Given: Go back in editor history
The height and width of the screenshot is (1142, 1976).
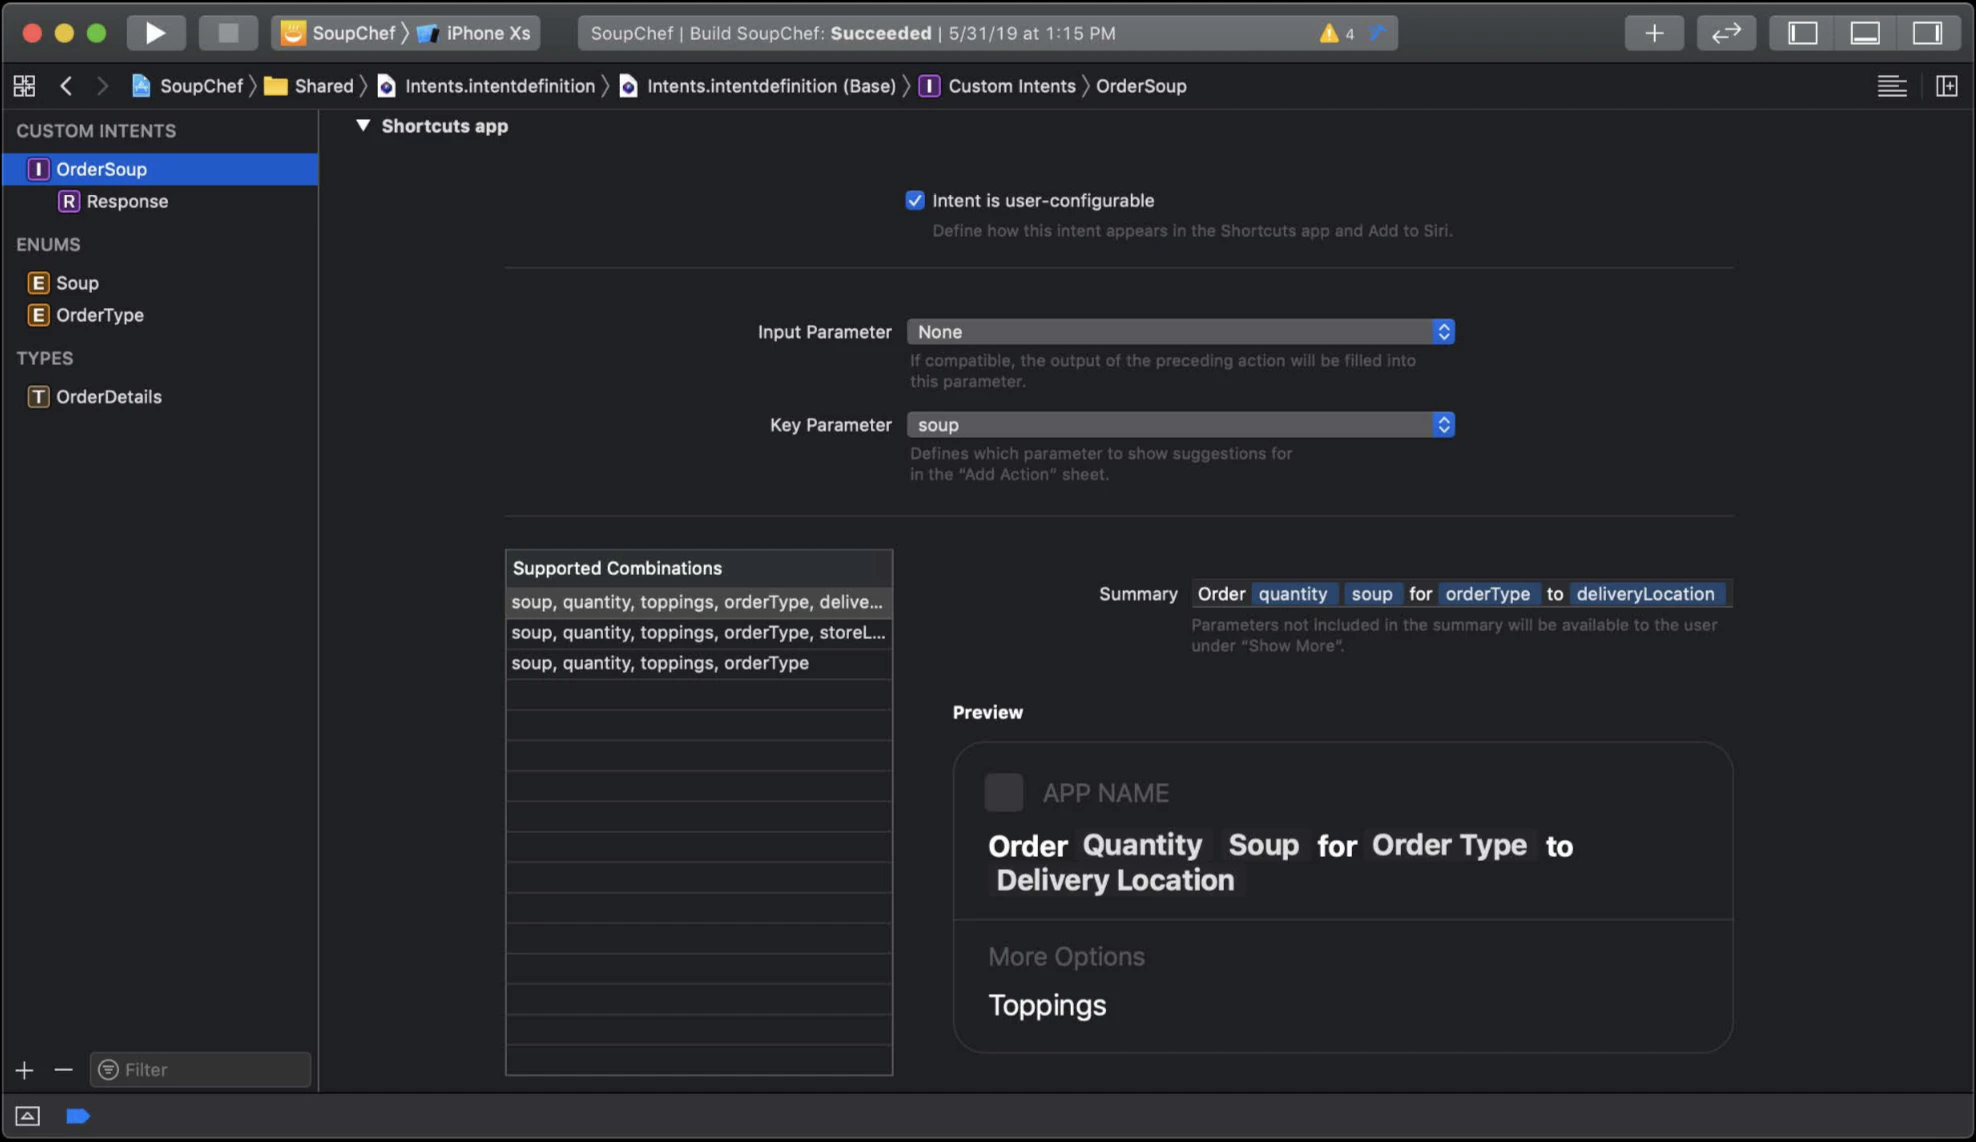Looking at the screenshot, I should tap(66, 86).
